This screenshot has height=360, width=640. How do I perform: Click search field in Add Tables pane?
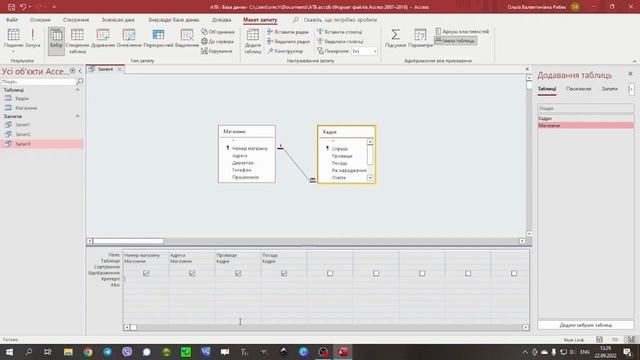tap(585, 109)
